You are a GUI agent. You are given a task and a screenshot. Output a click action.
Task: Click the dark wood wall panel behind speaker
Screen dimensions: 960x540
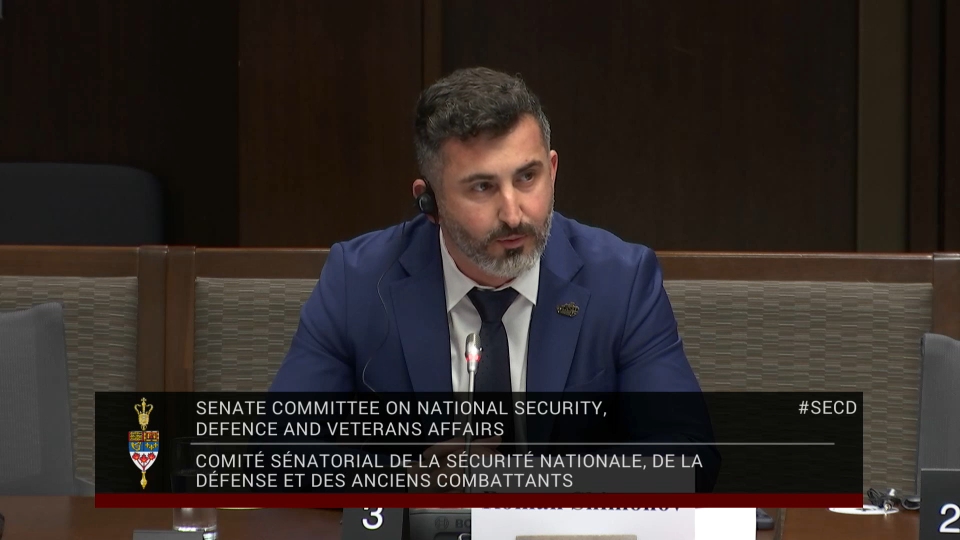pyautogui.click(x=700, y=120)
